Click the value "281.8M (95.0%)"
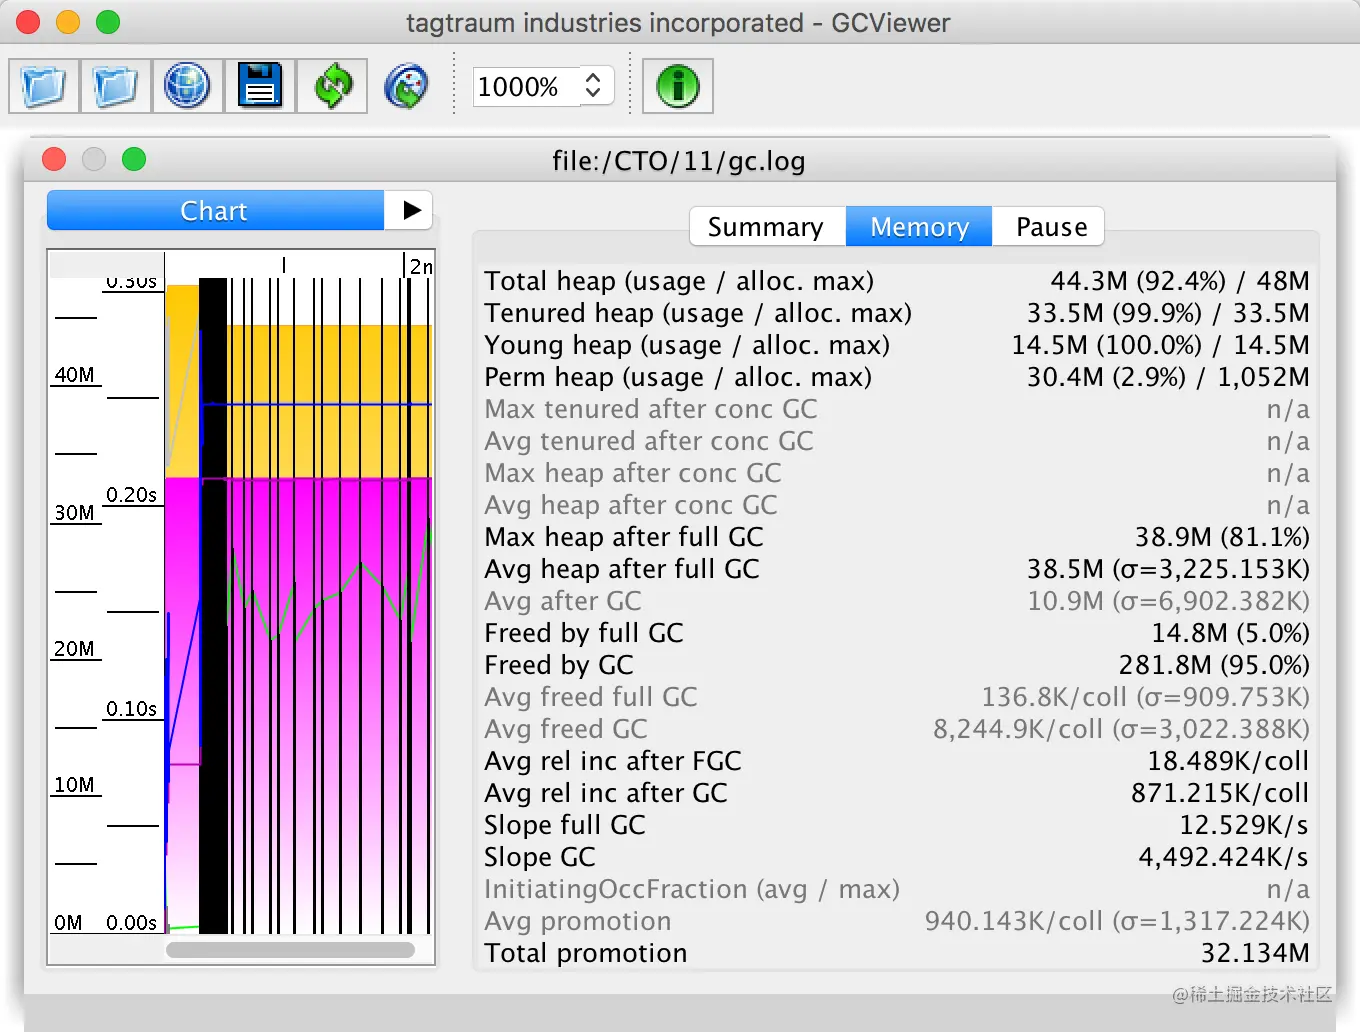Screen dimensions: 1360x1032 pos(1214,665)
